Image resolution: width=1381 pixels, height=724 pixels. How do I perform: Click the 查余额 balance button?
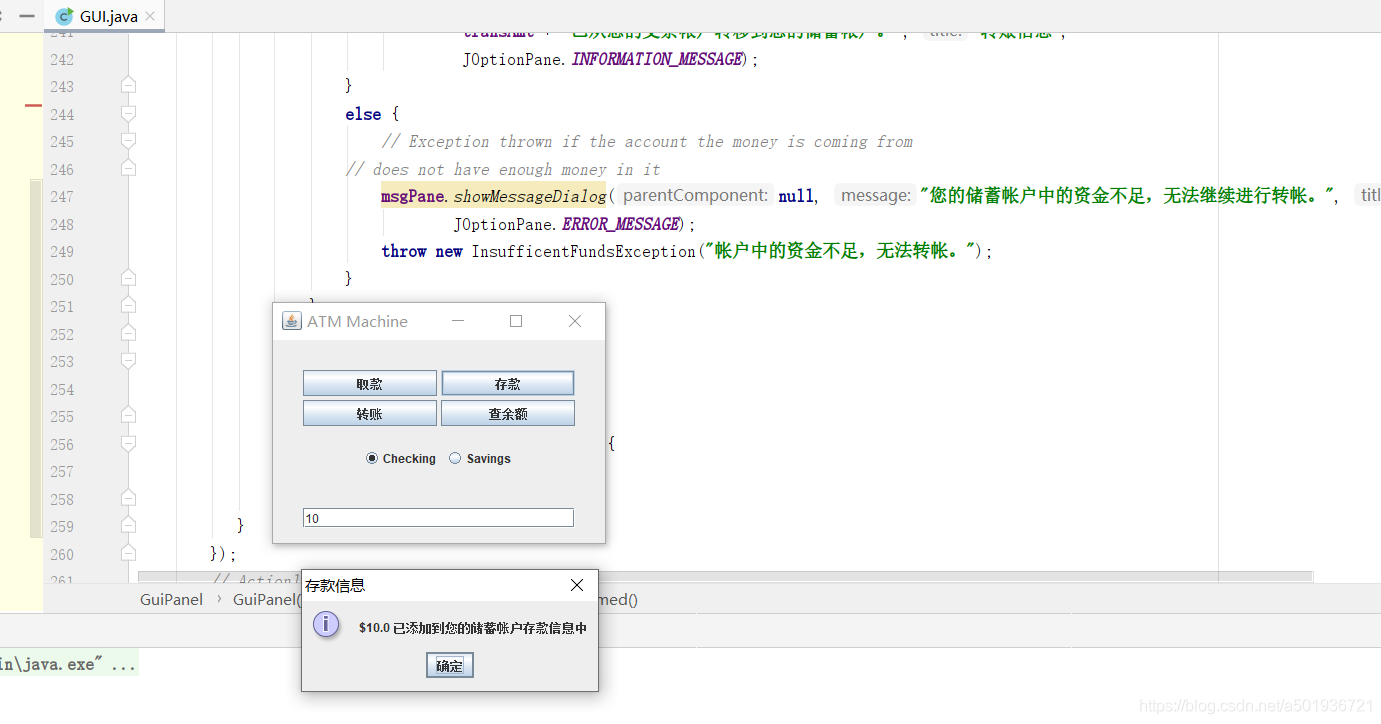click(x=508, y=413)
